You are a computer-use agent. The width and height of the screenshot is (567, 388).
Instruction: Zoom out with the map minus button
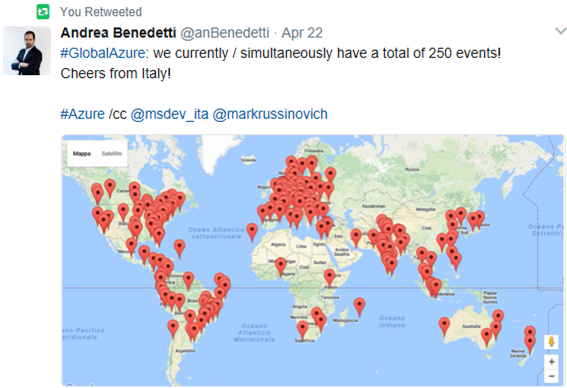tap(551, 376)
